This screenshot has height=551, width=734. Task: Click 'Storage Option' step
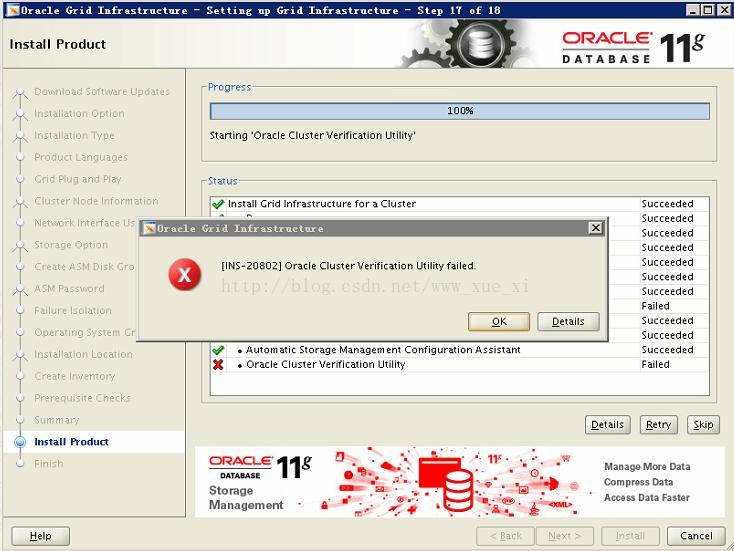point(71,245)
